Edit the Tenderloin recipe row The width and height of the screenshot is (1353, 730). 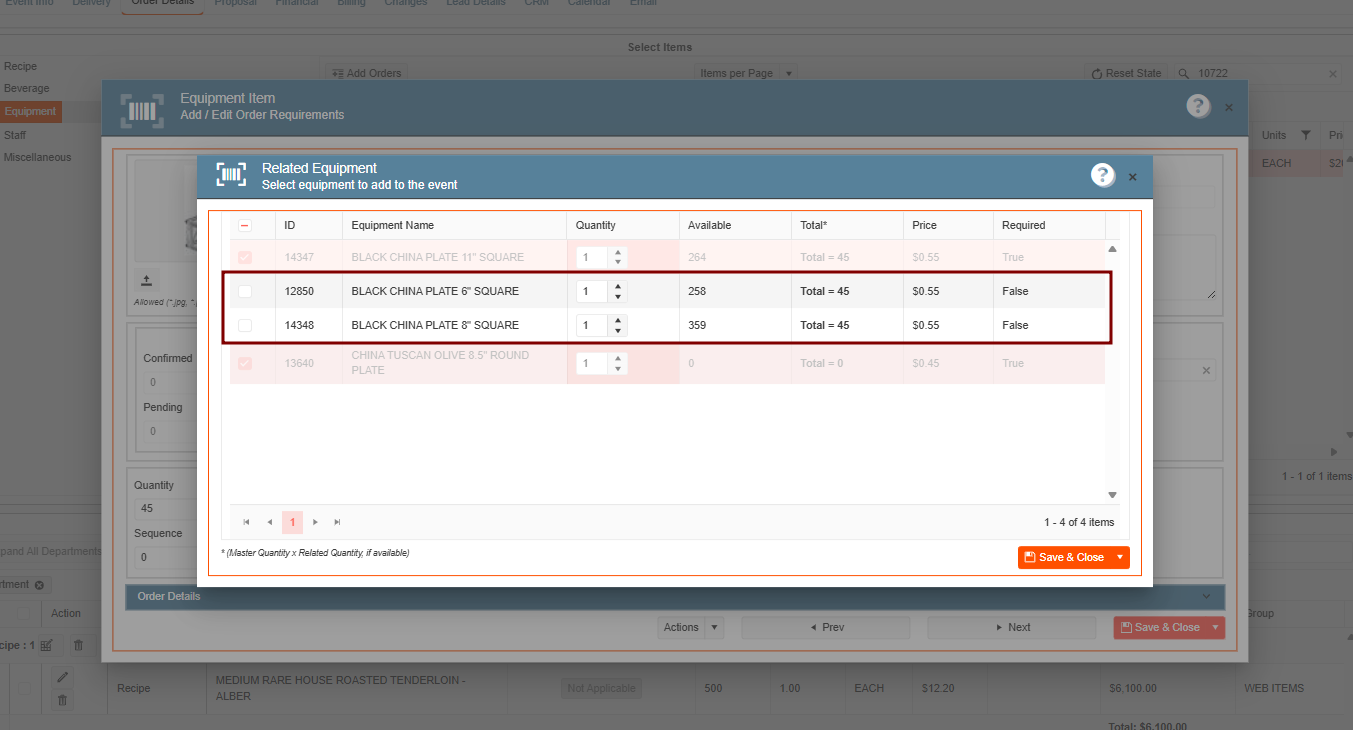click(62, 678)
